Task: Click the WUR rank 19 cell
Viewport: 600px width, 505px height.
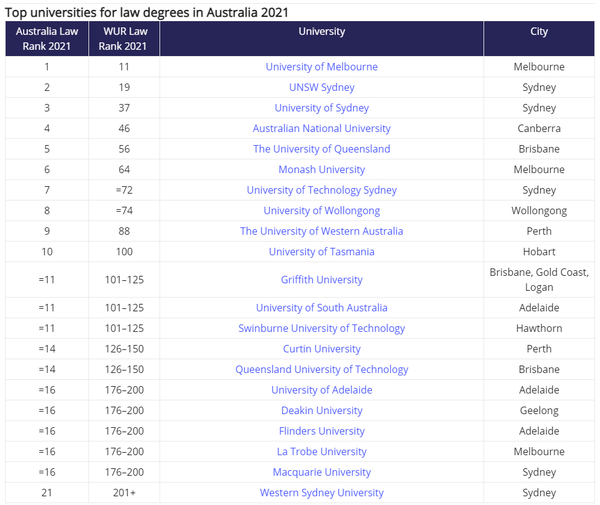Action: (124, 87)
